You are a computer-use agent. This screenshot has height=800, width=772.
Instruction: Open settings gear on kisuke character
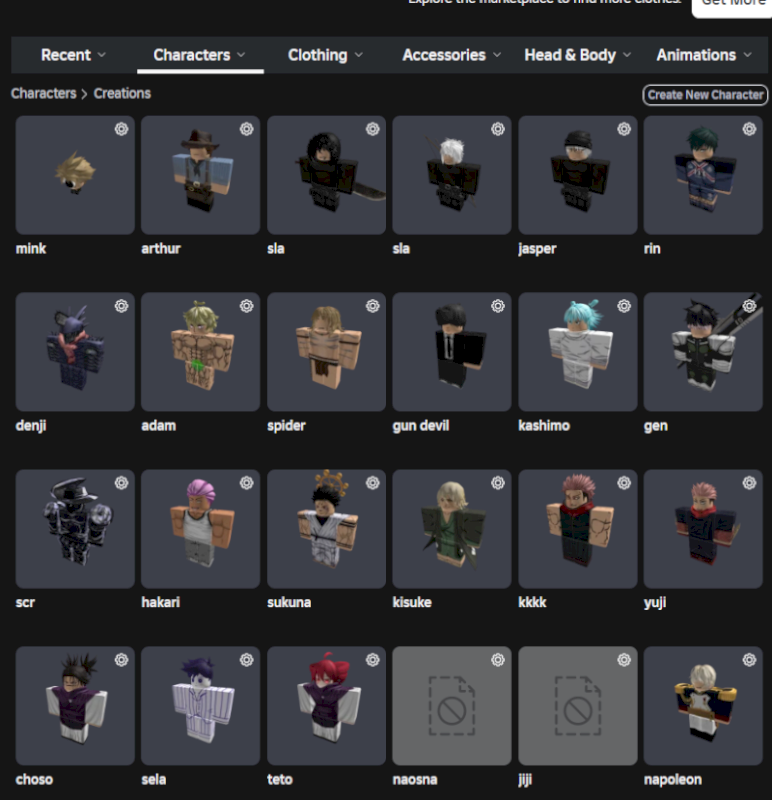click(x=498, y=483)
